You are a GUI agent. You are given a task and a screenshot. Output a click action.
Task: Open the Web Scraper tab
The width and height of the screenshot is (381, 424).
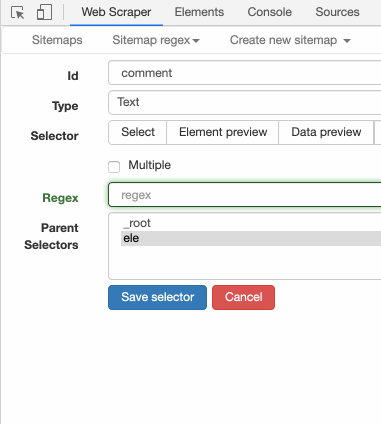tap(116, 12)
